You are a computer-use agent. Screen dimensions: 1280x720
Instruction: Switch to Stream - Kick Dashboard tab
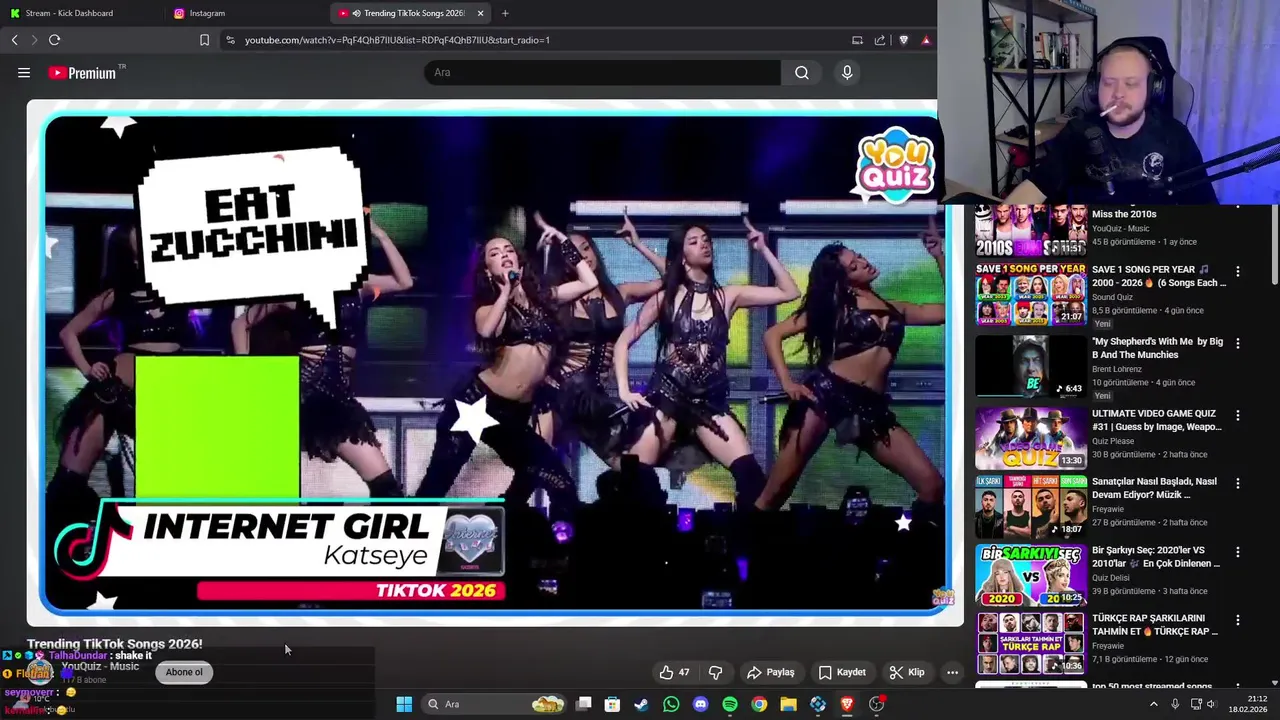click(x=82, y=13)
